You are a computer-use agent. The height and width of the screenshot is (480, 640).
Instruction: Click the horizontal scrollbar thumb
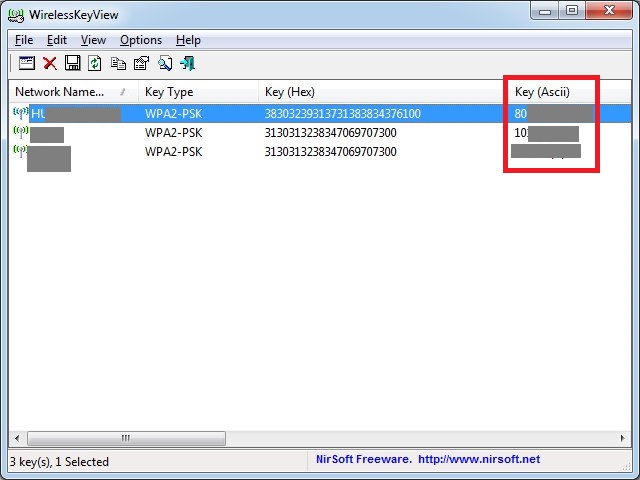[x=126, y=438]
